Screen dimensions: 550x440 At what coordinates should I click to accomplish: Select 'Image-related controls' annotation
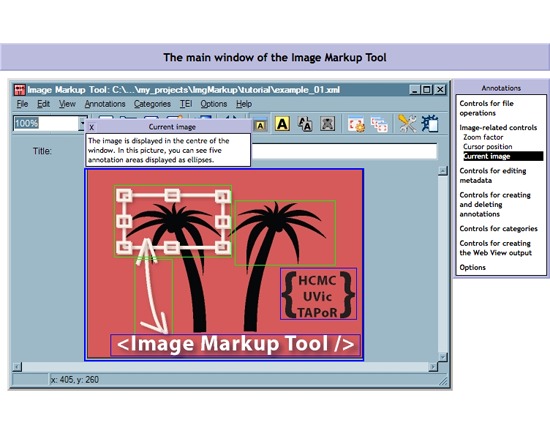coord(498,127)
